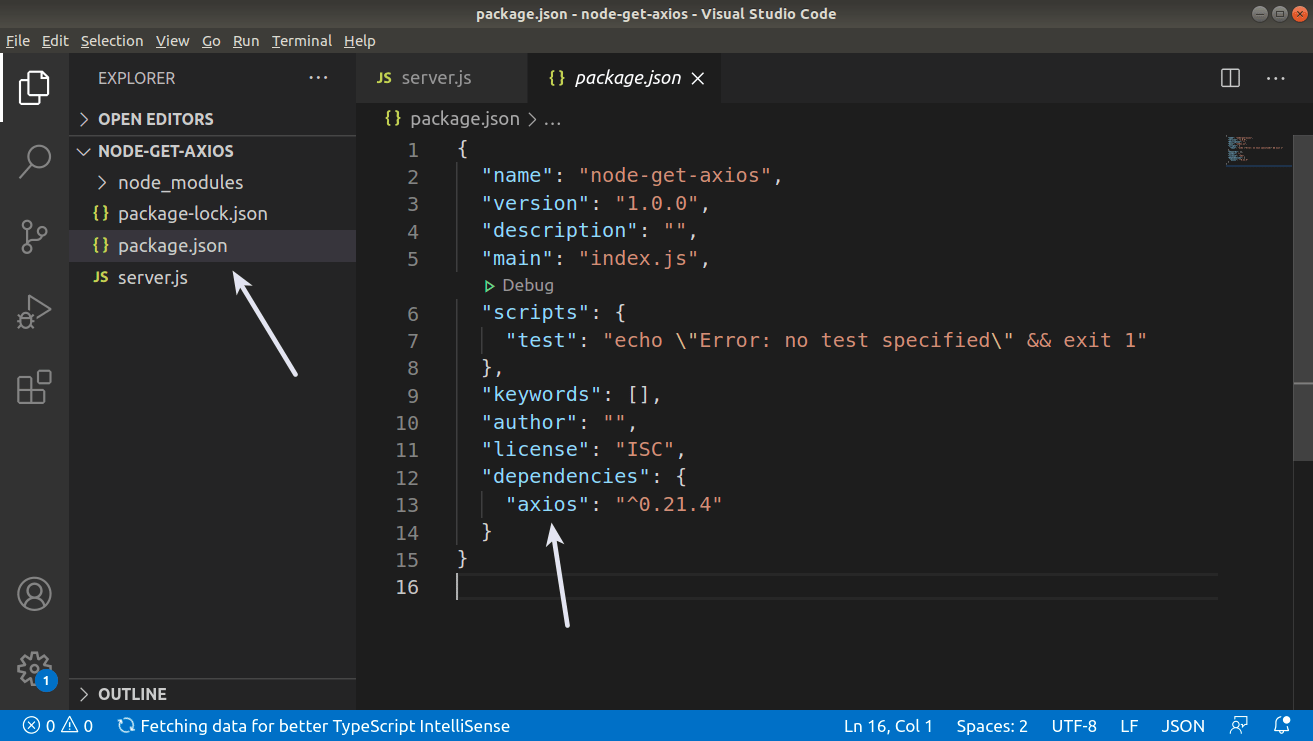Open the Run and Debug view
This screenshot has width=1313, height=741.
(34, 312)
